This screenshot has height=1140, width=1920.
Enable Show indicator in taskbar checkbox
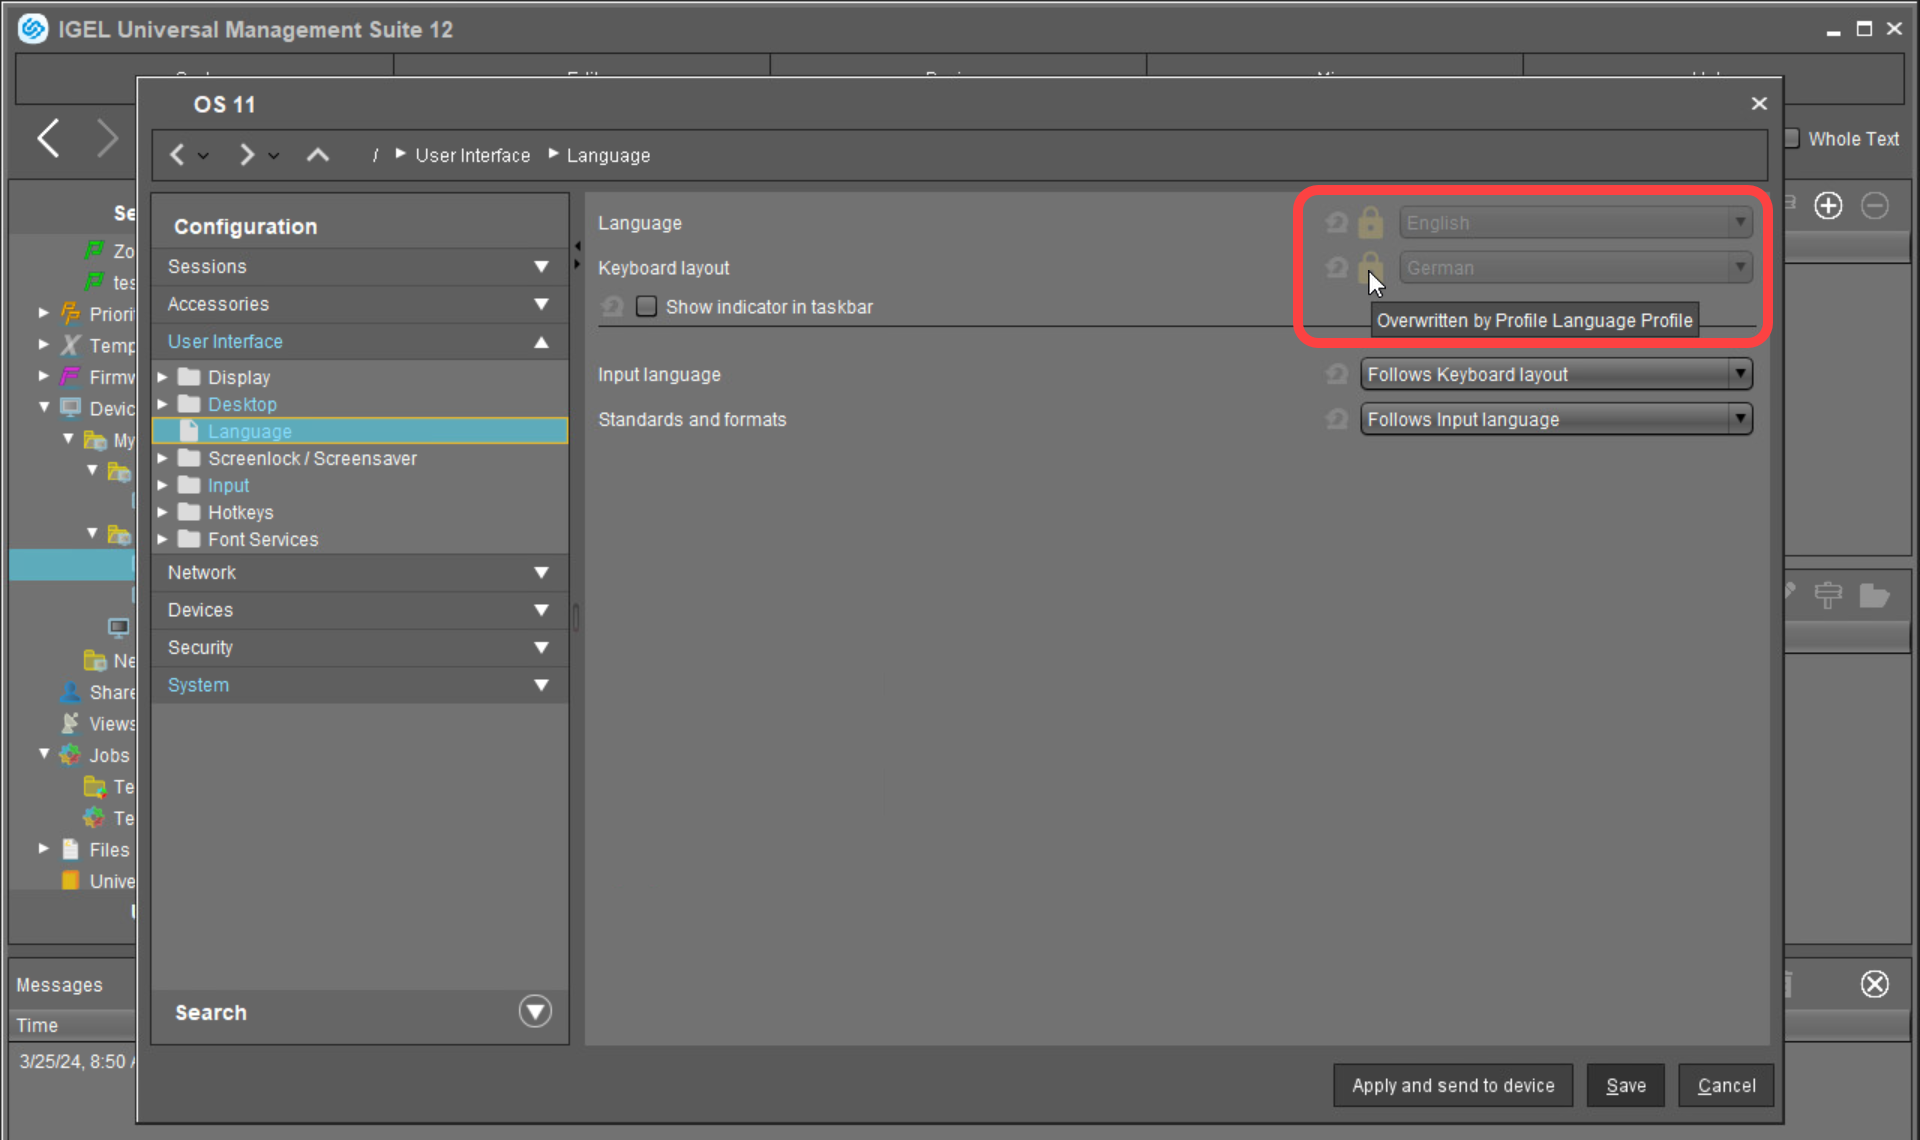coord(647,307)
